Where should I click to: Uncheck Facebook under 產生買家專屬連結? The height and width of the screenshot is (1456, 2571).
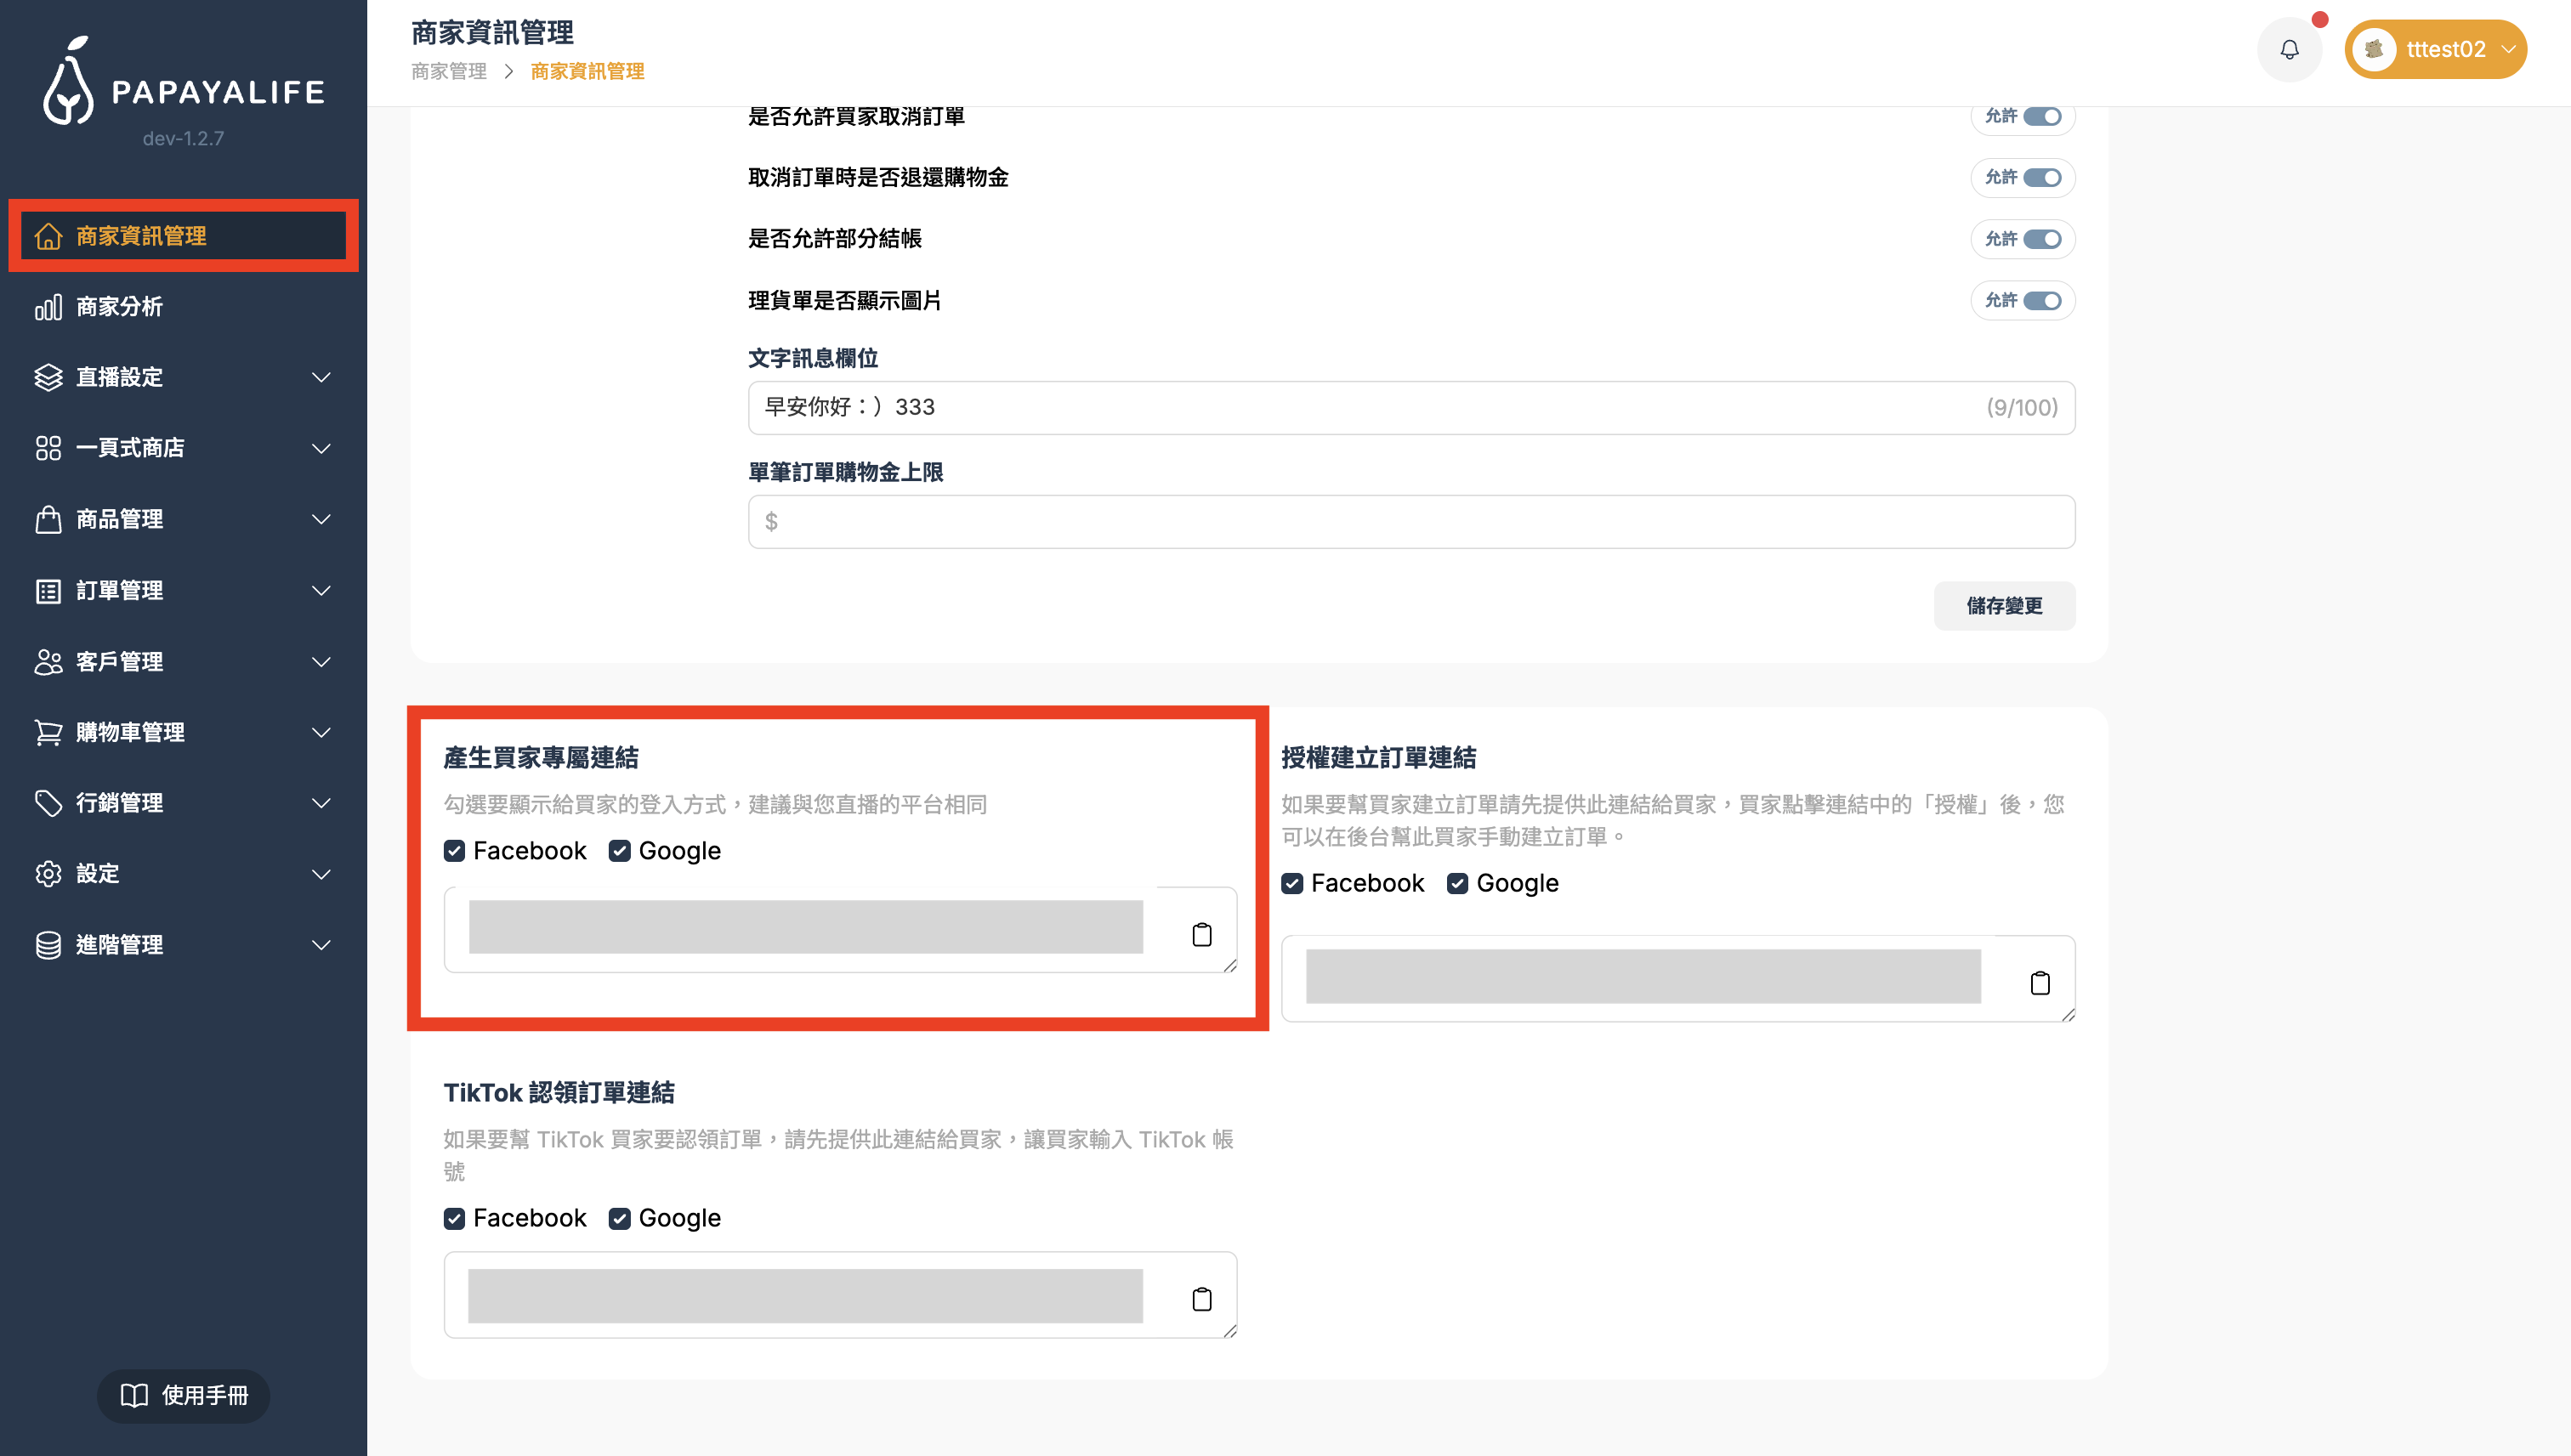click(454, 851)
